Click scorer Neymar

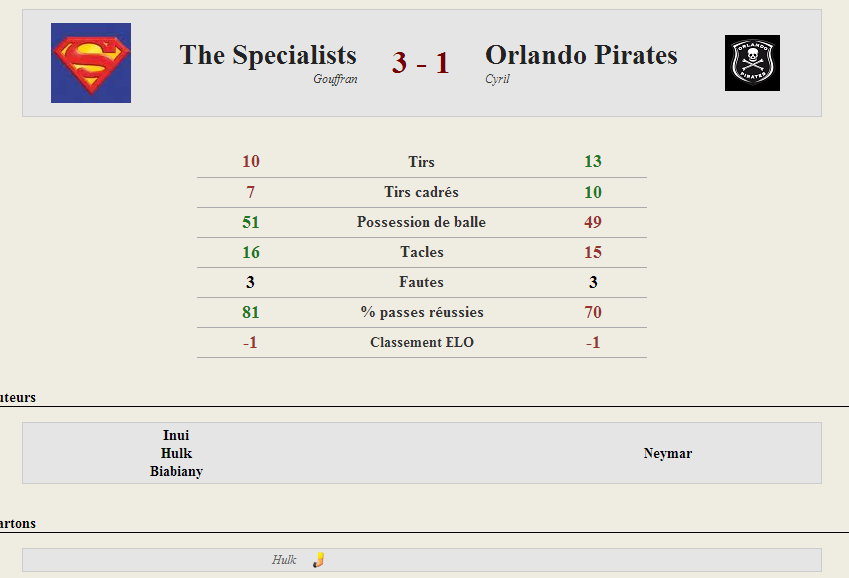[668, 453]
